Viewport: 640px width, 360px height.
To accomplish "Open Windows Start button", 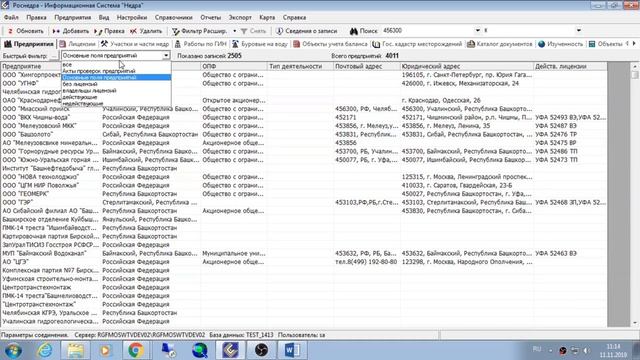I will [13, 351].
